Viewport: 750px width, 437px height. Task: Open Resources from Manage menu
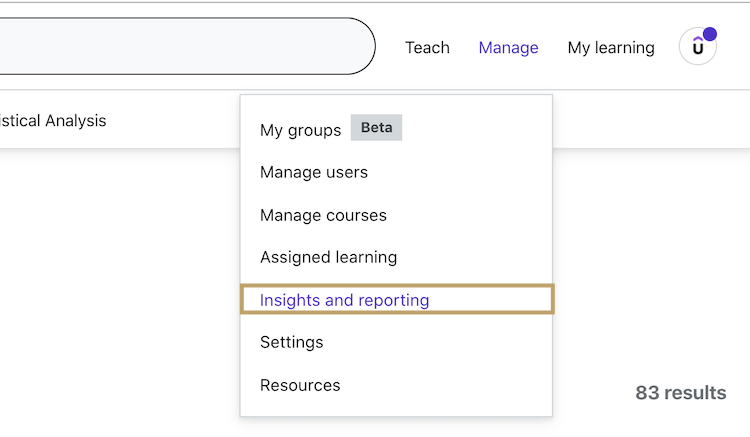(x=300, y=385)
